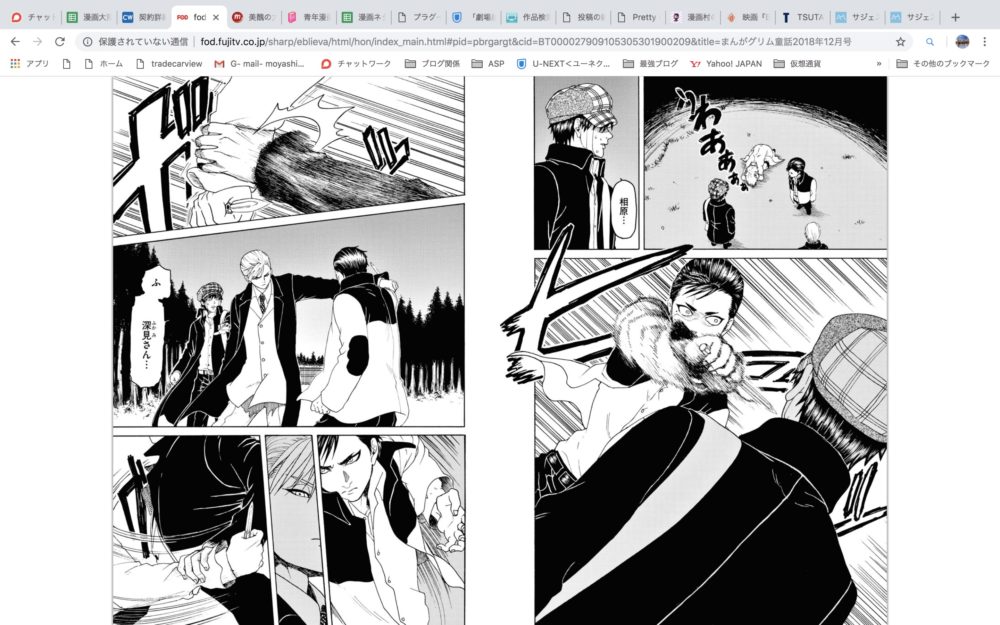1000x625 pixels.
Task: Click the left manga page
Action: [x=289, y=351]
